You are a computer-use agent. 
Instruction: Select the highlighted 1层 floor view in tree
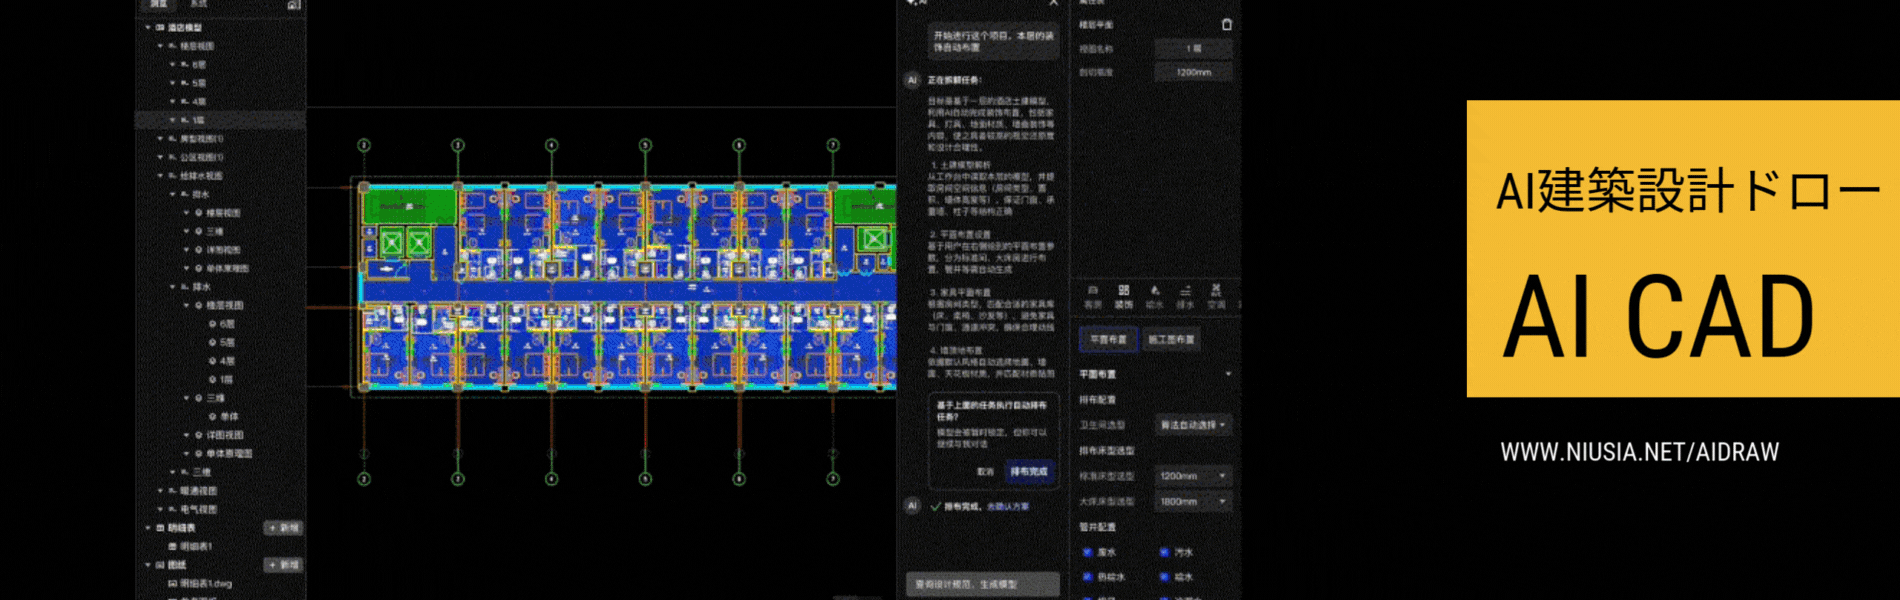(x=198, y=120)
